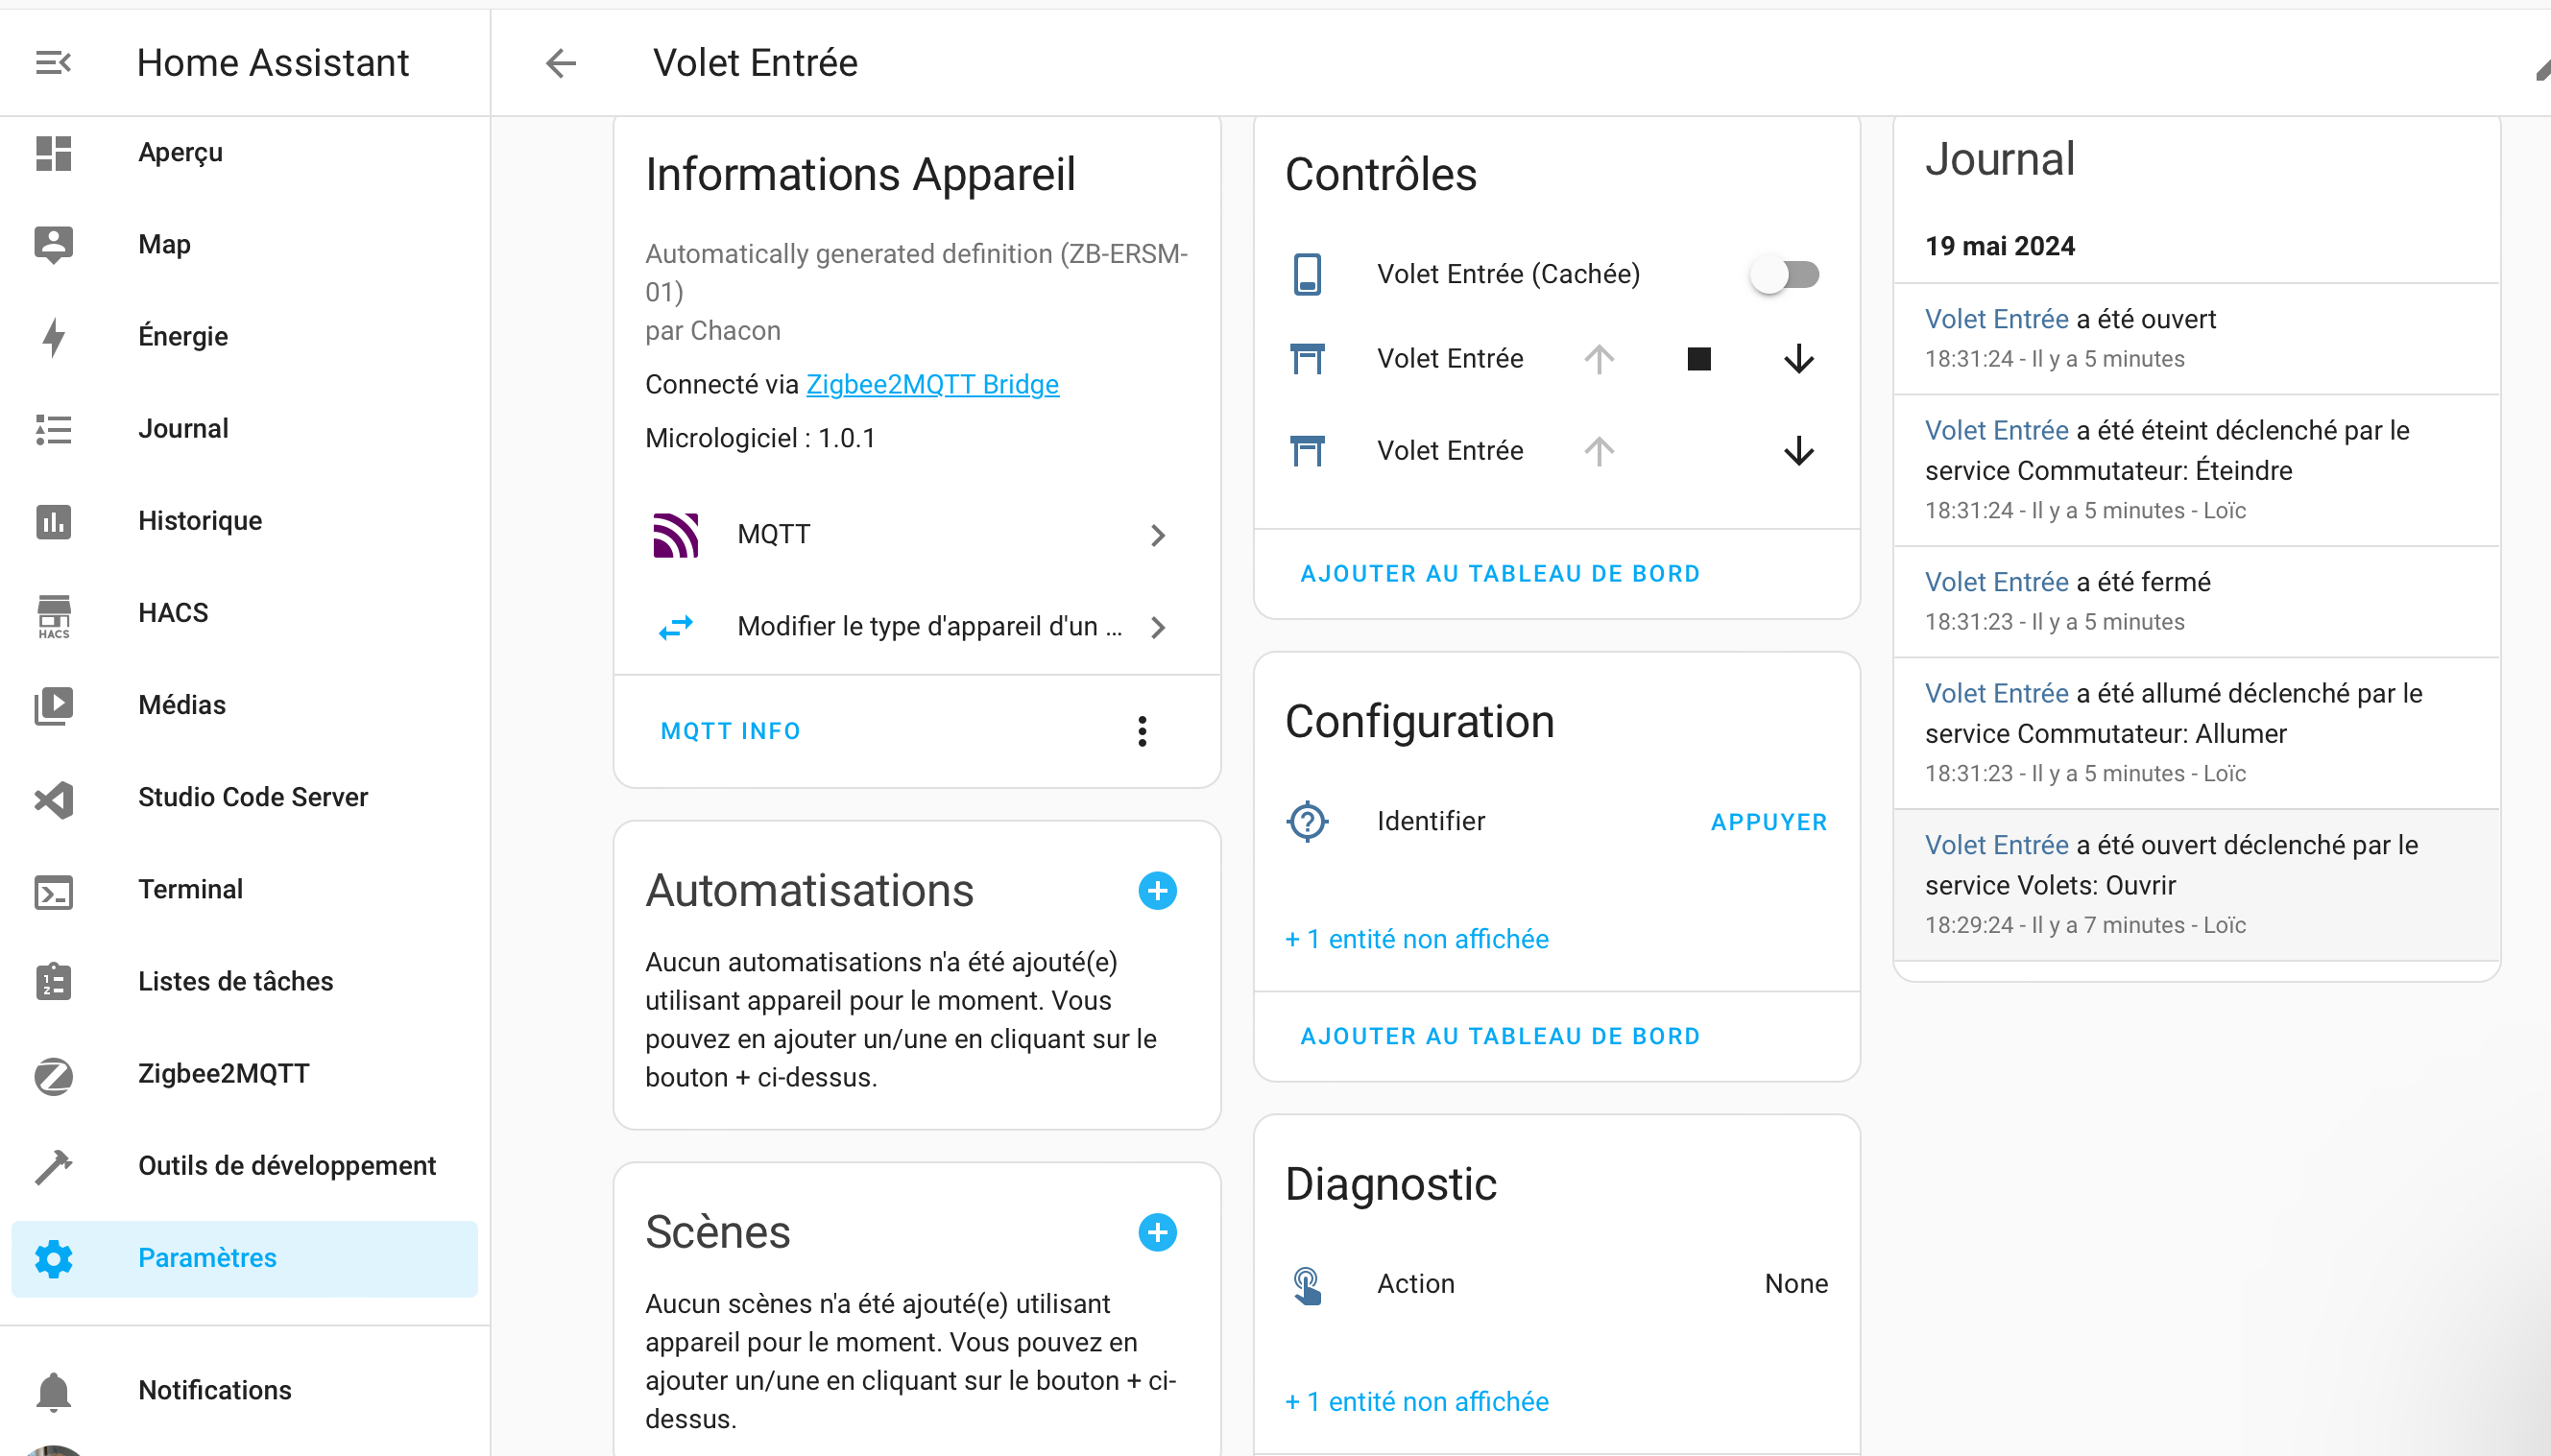The height and width of the screenshot is (1456, 2551).
Task: Click the Identifier crosshair icon
Action: coord(1307,822)
